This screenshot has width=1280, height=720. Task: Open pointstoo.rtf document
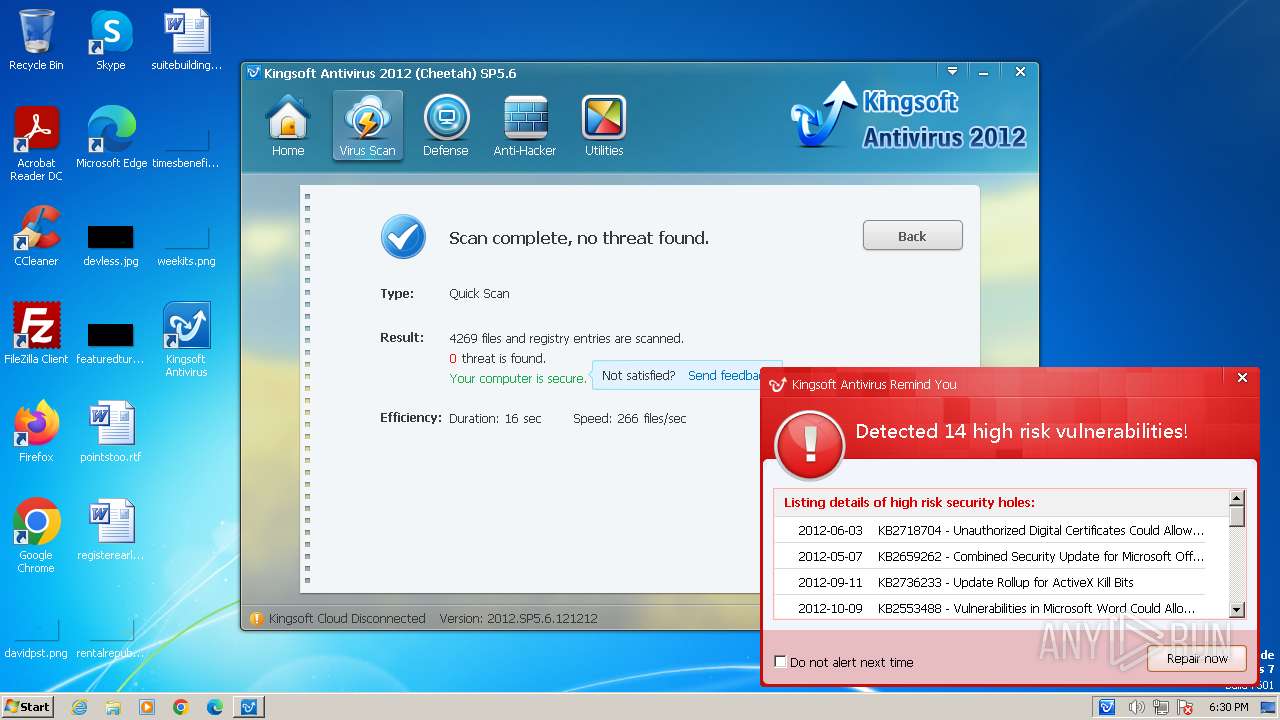(110, 431)
